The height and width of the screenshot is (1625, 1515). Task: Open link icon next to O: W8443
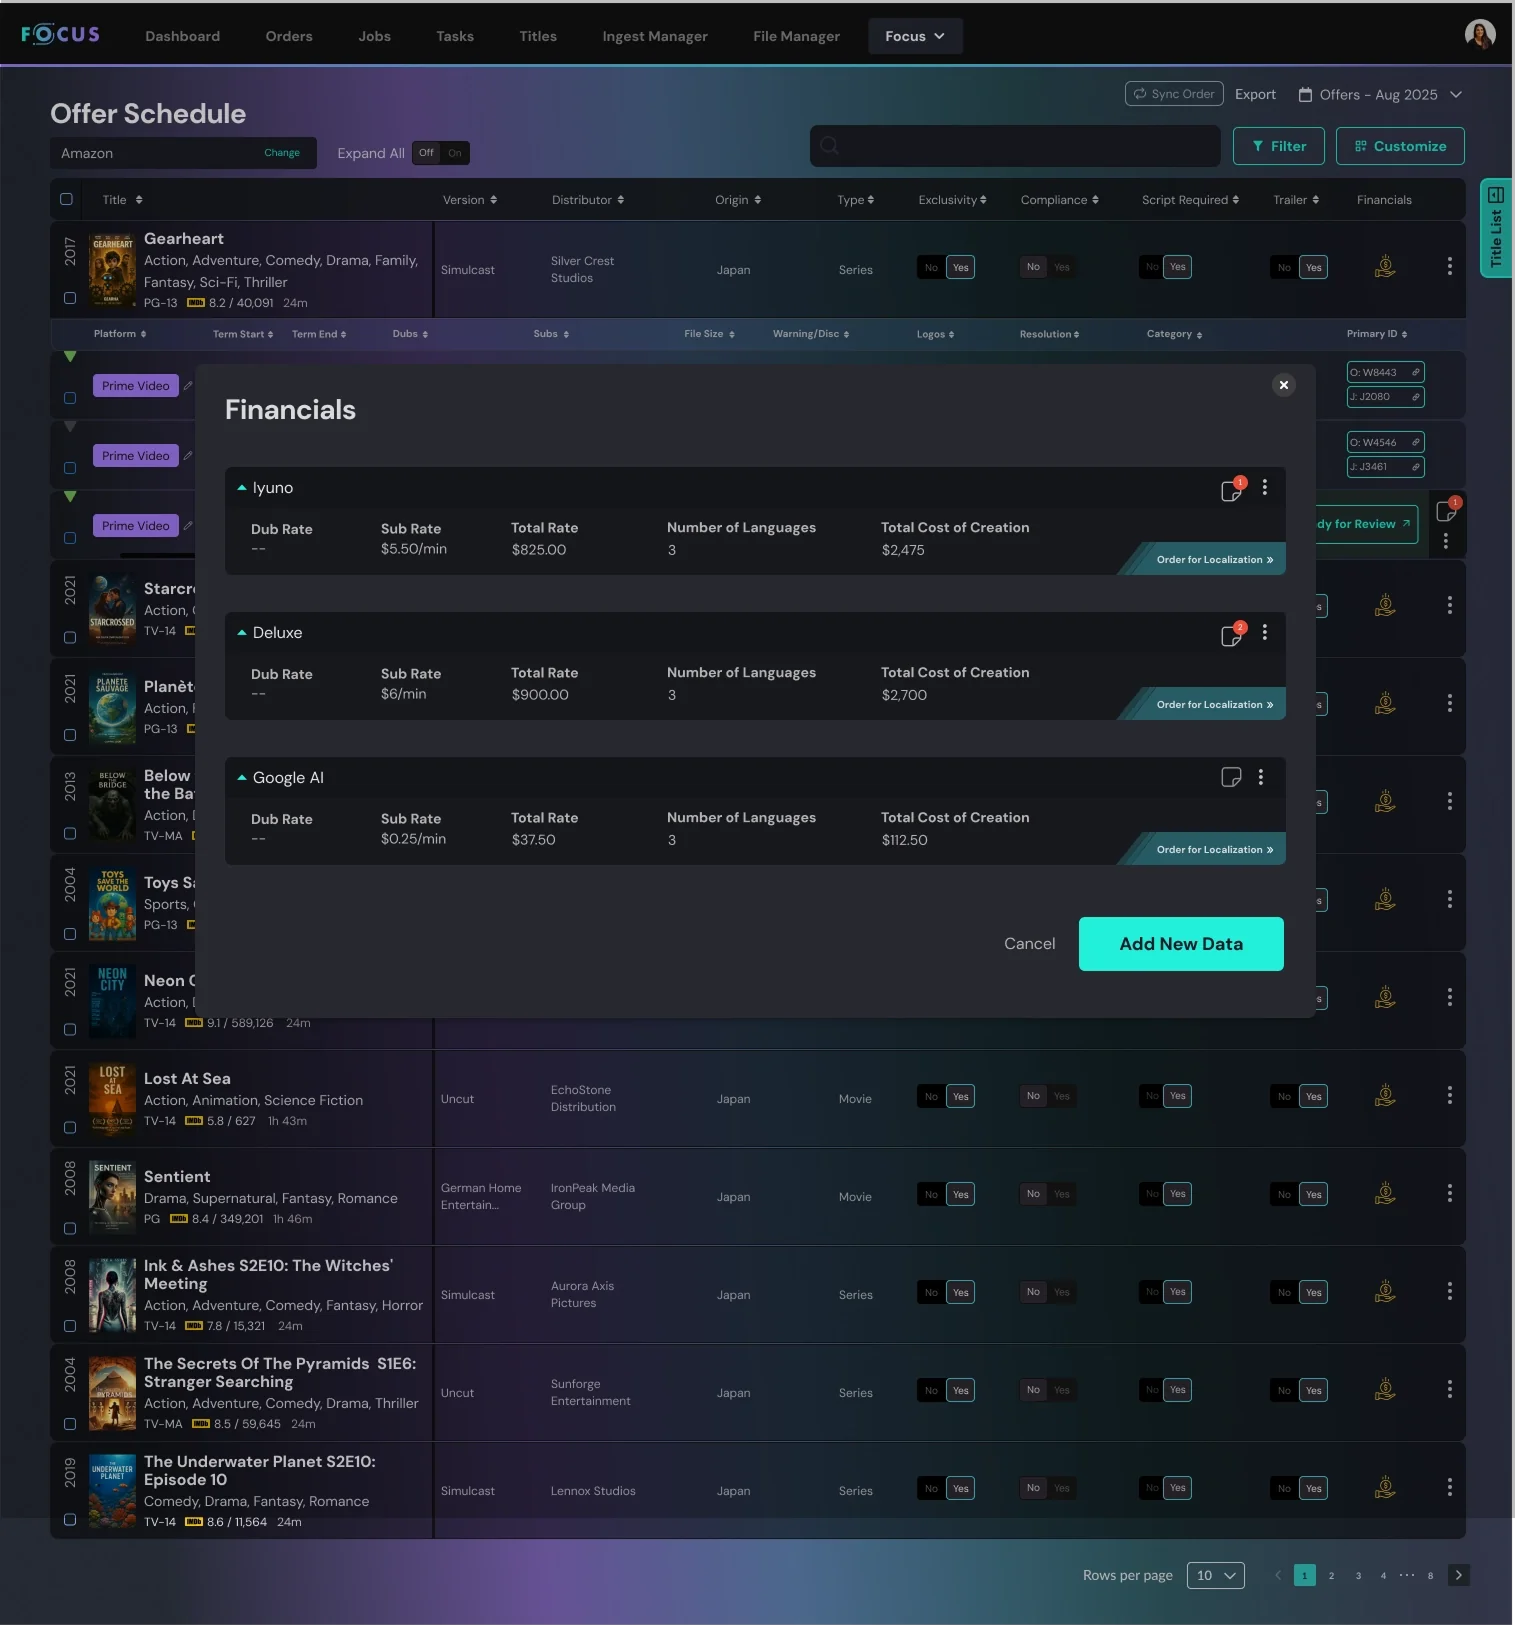[x=1415, y=372]
